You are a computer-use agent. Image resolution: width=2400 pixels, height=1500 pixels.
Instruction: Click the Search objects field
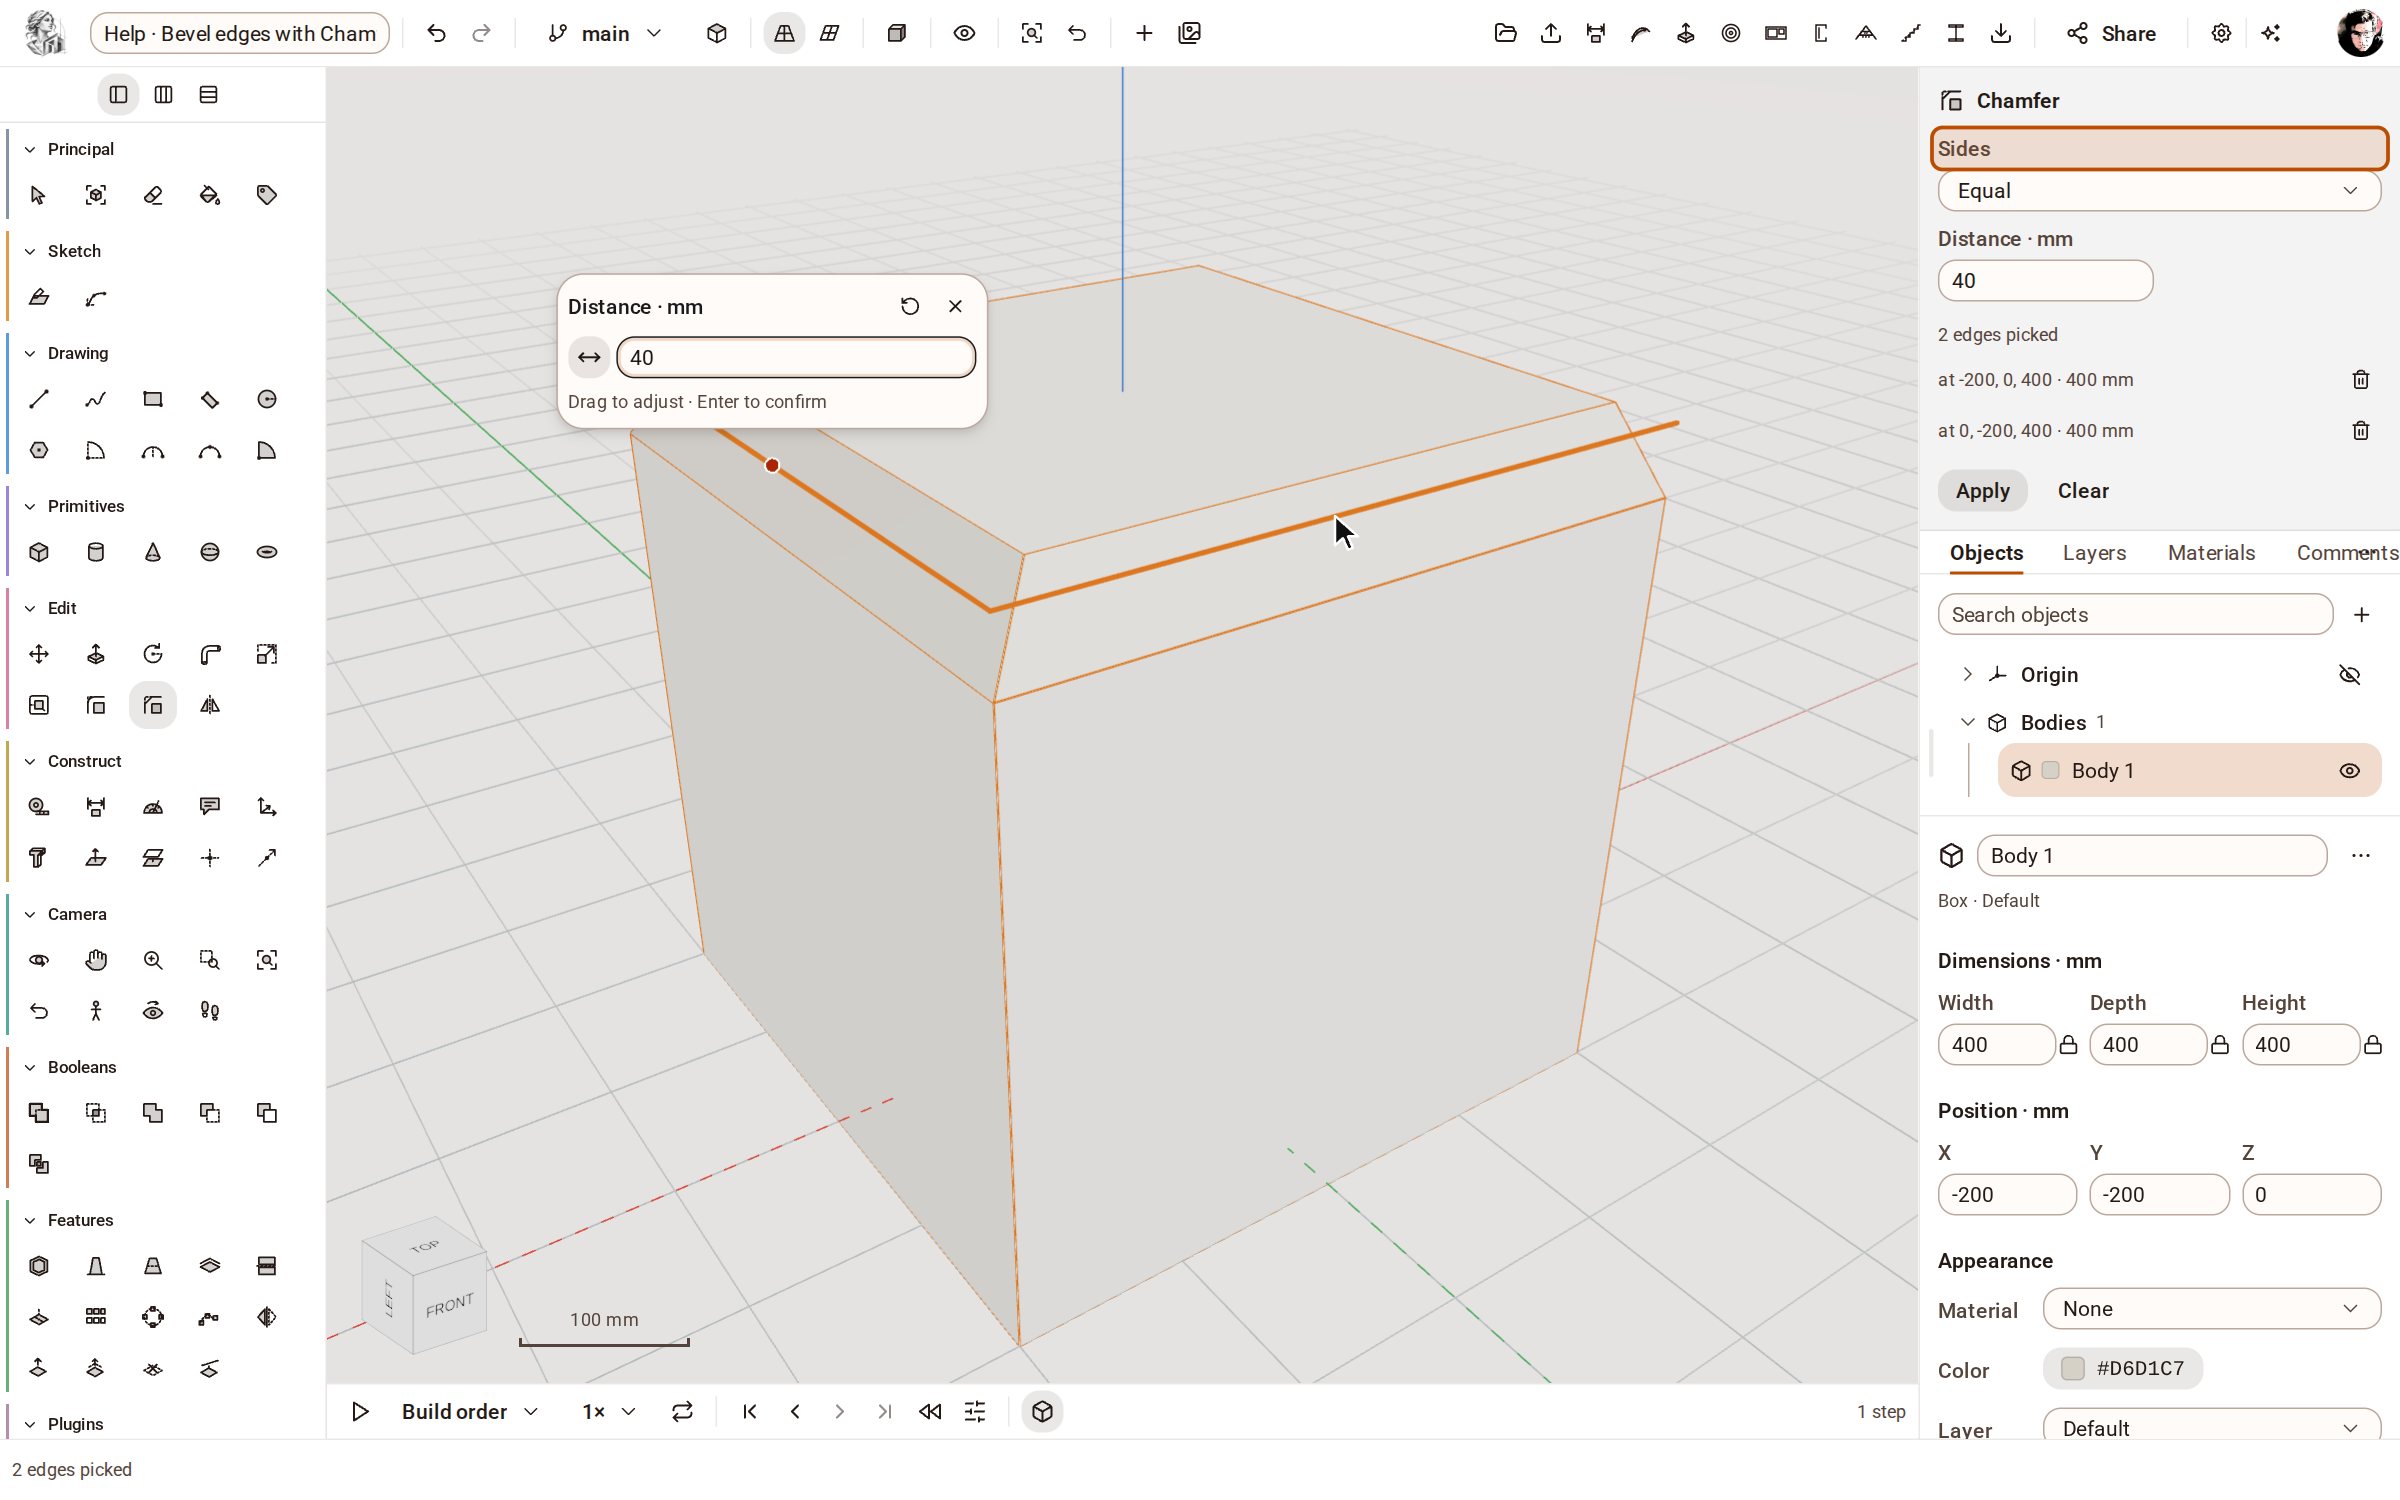click(x=2135, y=615)
